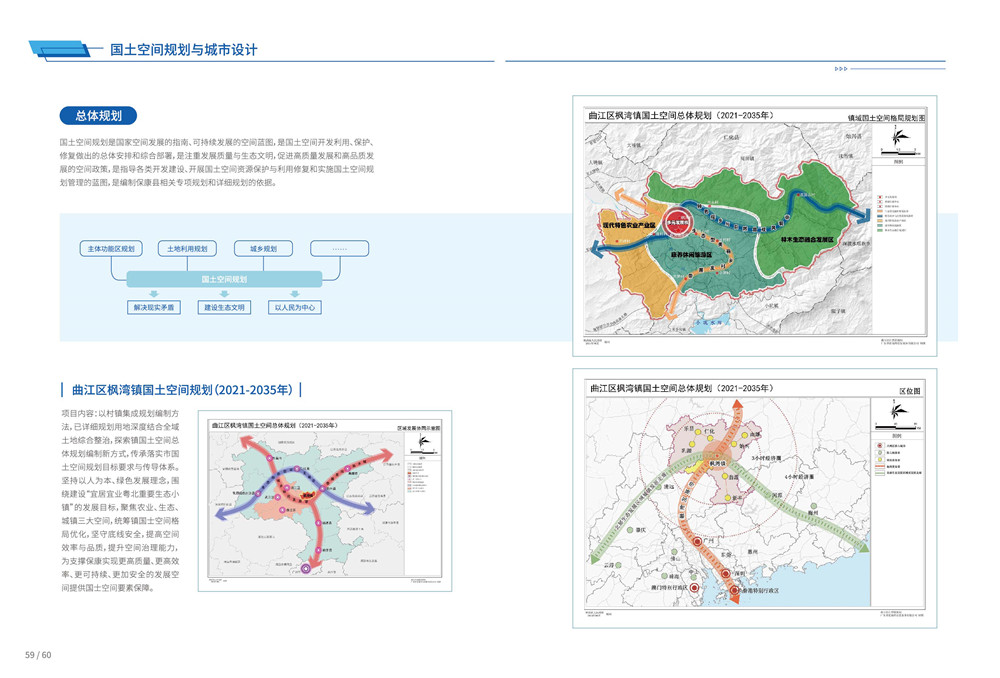This screenshot has width=1000, height=678.
Task: Click the north arrow compass on the 区域发展协同示意图 map
Action: (x=423, y=441)
